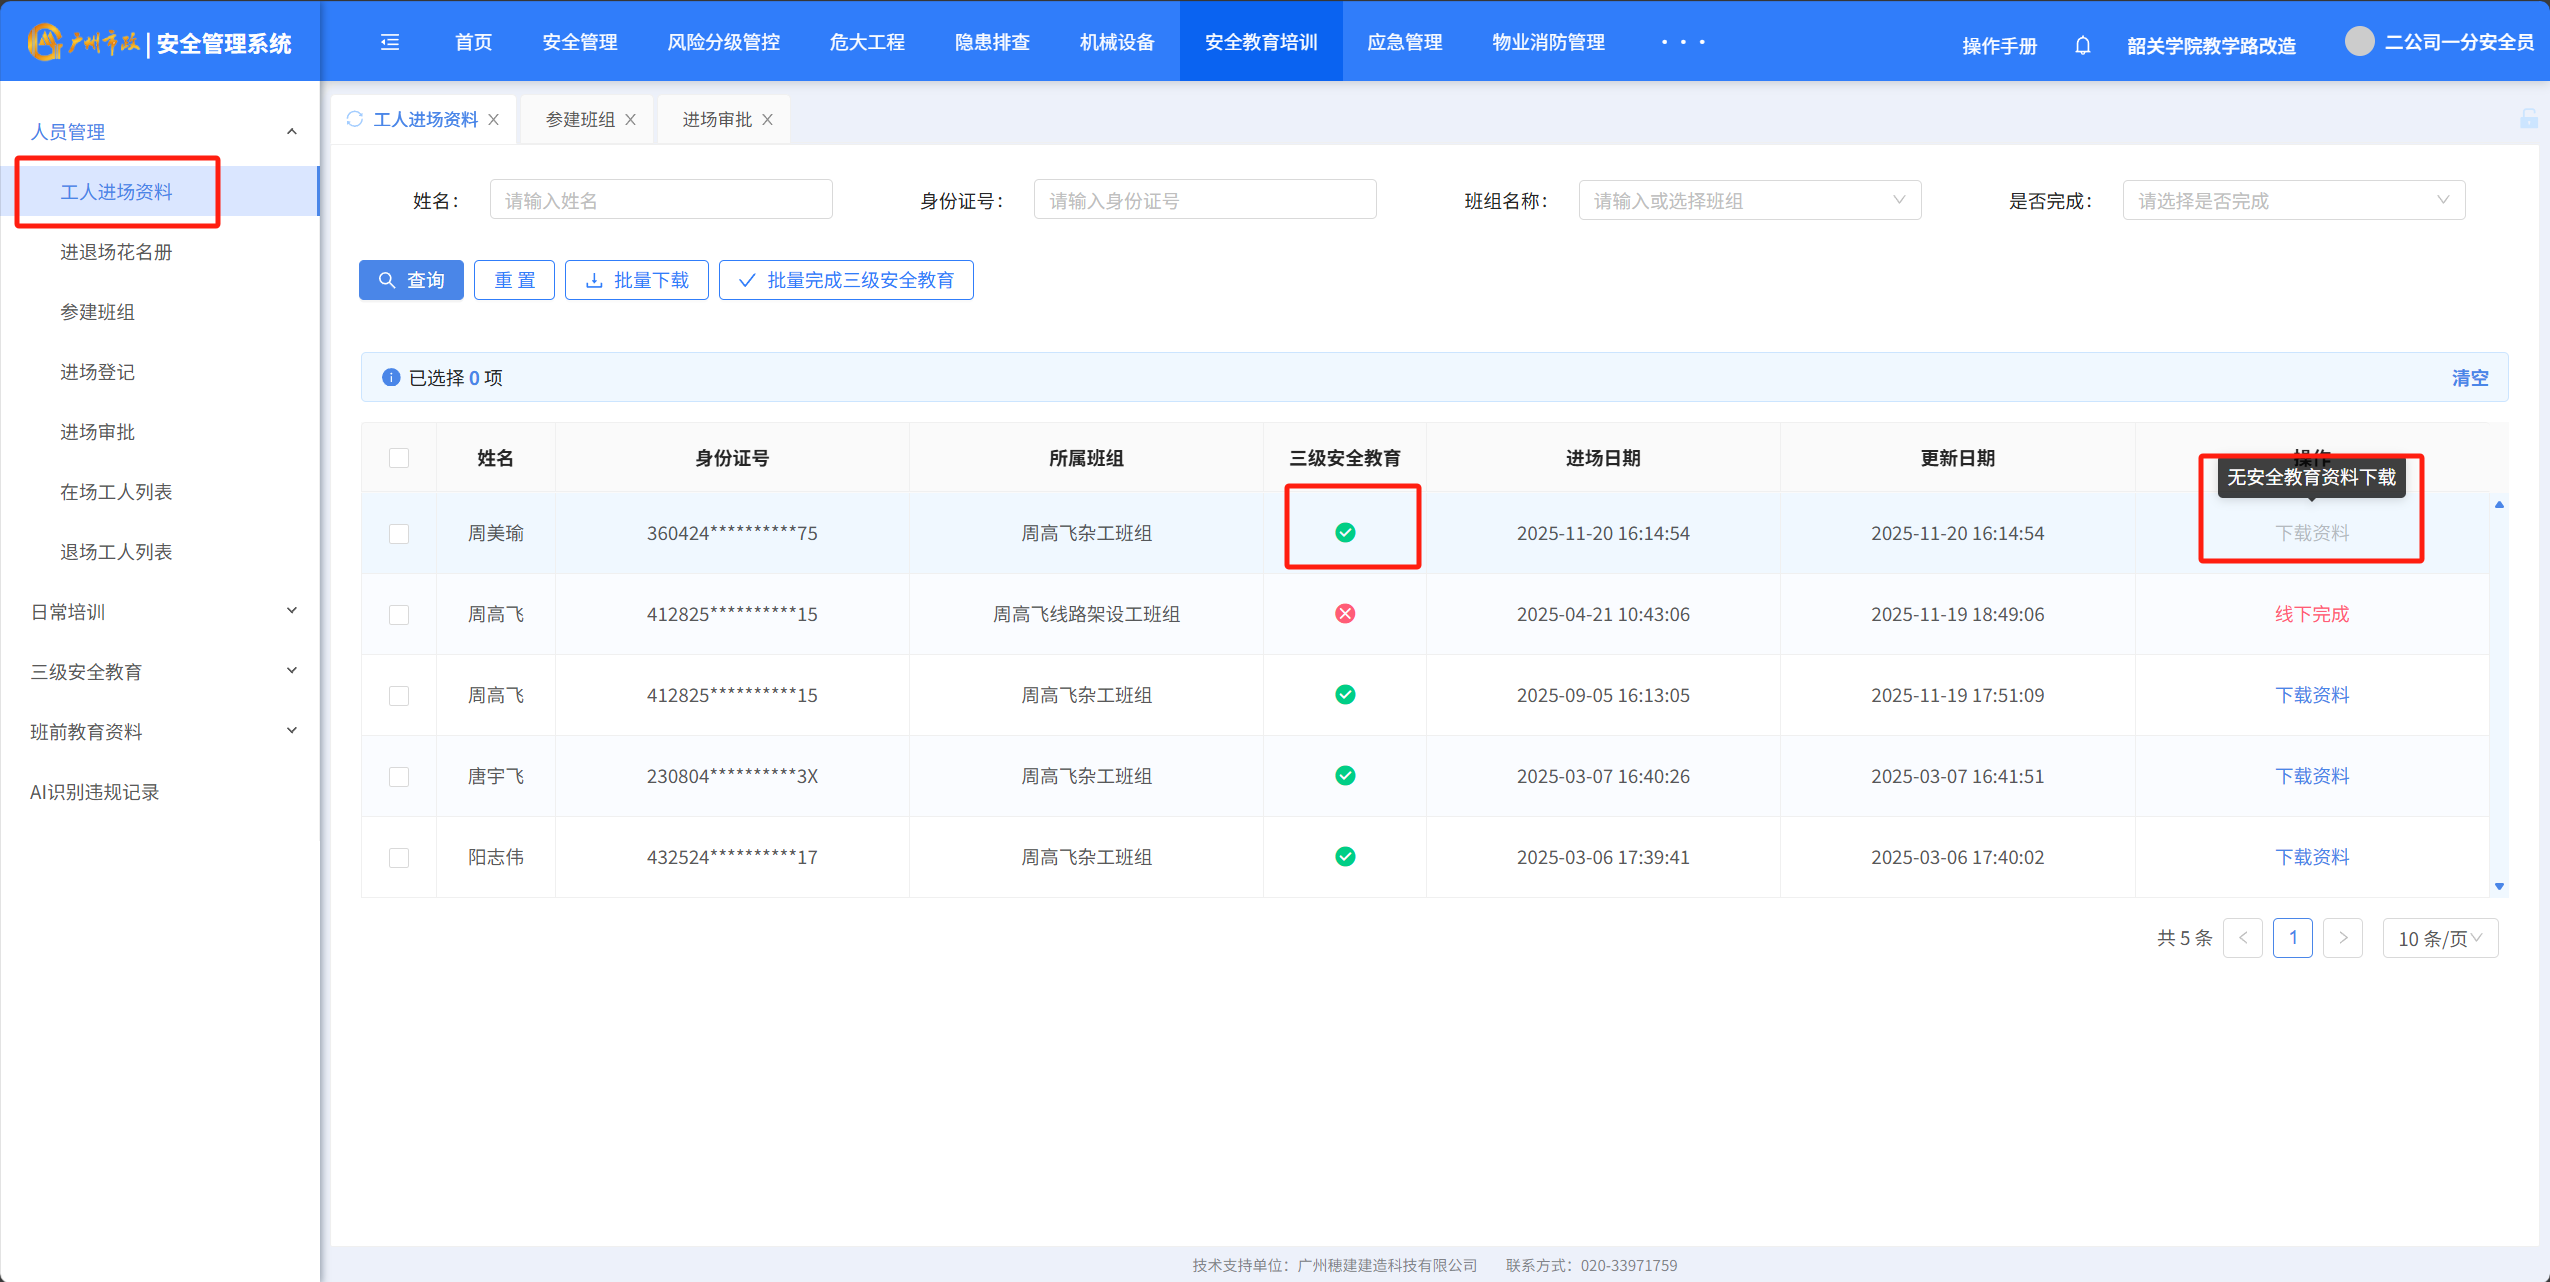Close the 参建班组 tab

coord(631,120)
